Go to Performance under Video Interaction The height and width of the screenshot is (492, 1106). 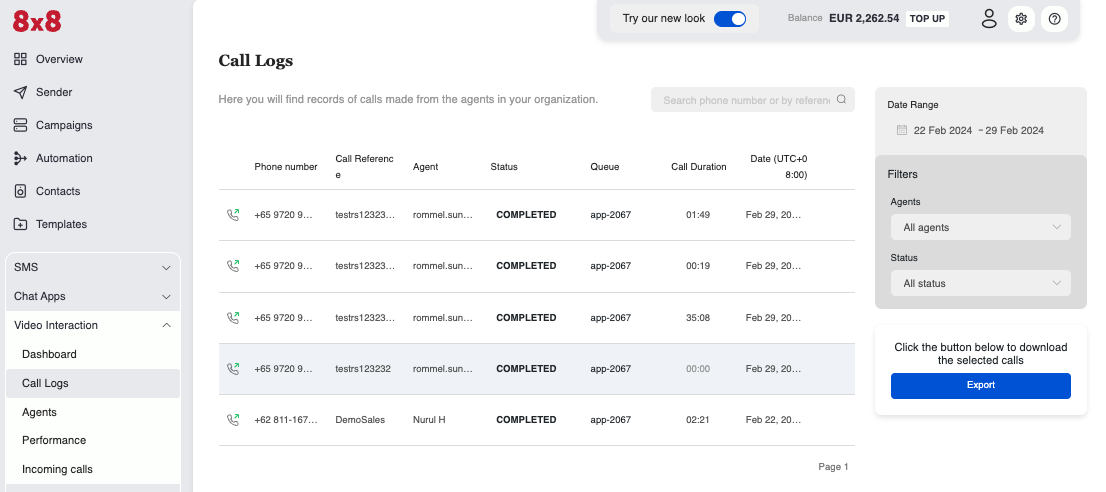54,440
